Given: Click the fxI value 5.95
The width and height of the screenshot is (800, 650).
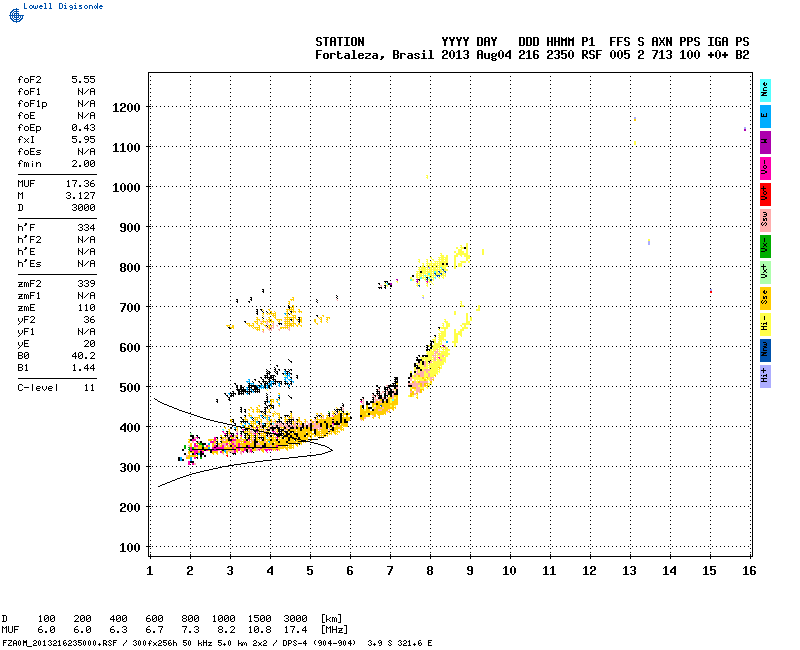Looking at the screenshot, I should [x=83, y=140].
